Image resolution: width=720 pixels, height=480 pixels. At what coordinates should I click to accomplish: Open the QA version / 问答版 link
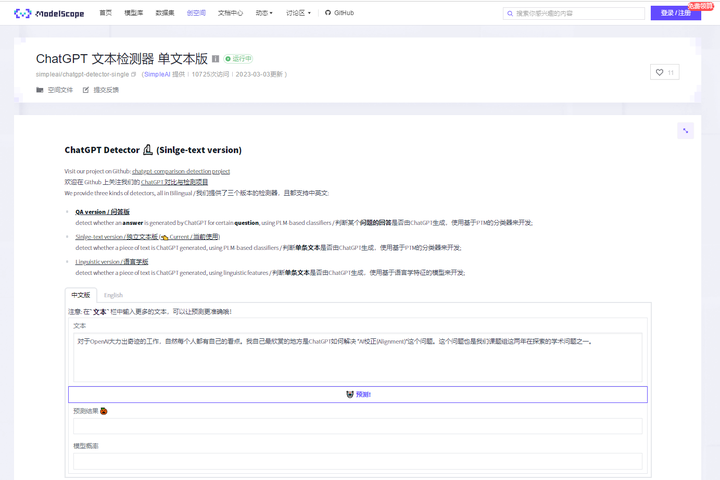102,212
